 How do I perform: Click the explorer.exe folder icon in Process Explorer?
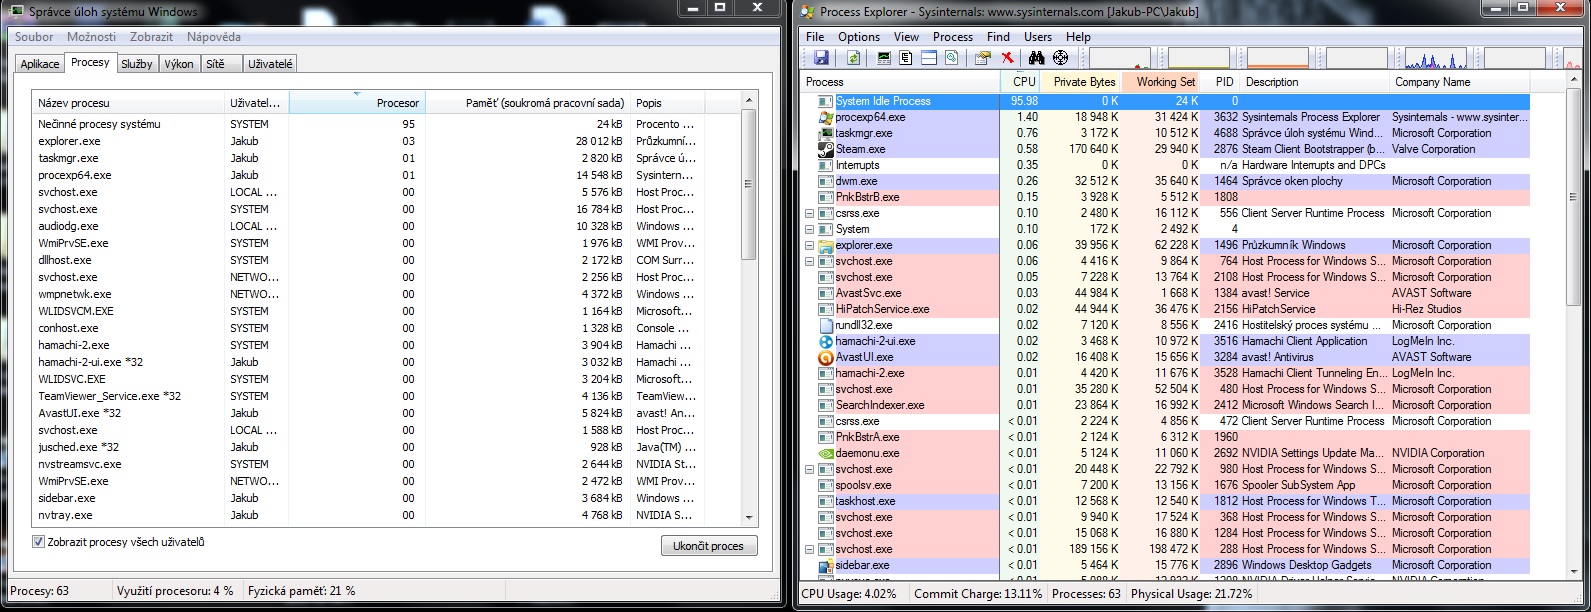click(826, 245)
